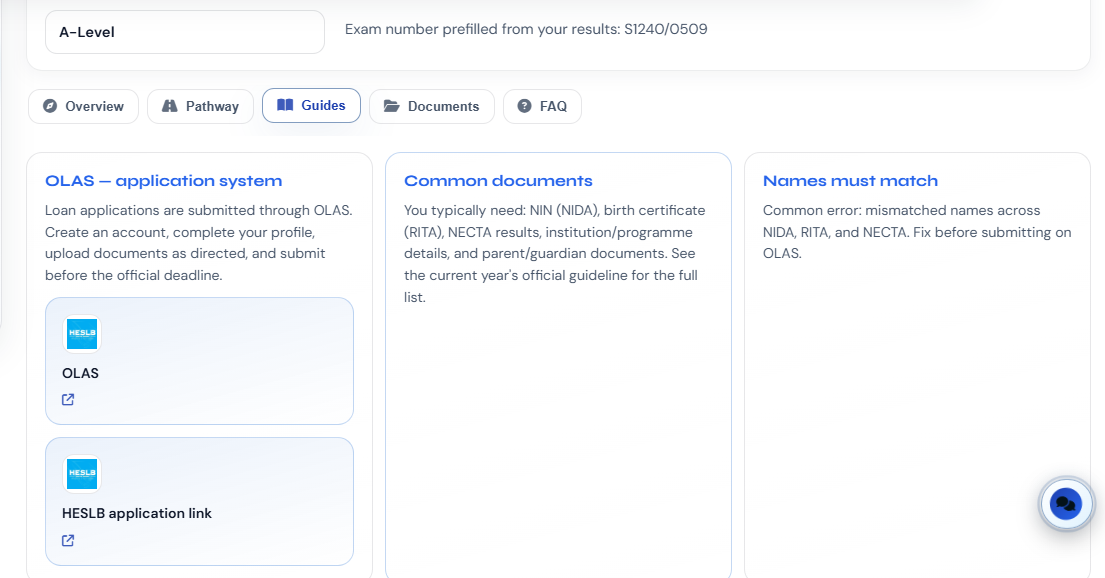Open the Overview tab
1105x578 pixels.
pos(83,106)
